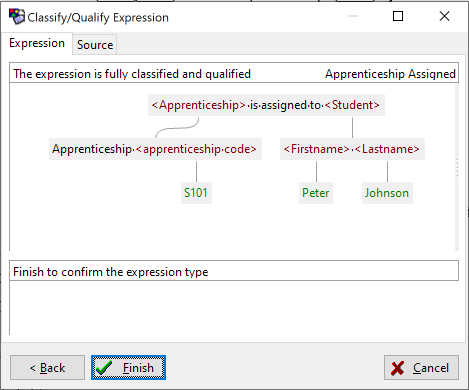Close the Classify/Qualify Expression window
The width and height of the screenshot is (469, 390).
[444, 16]
